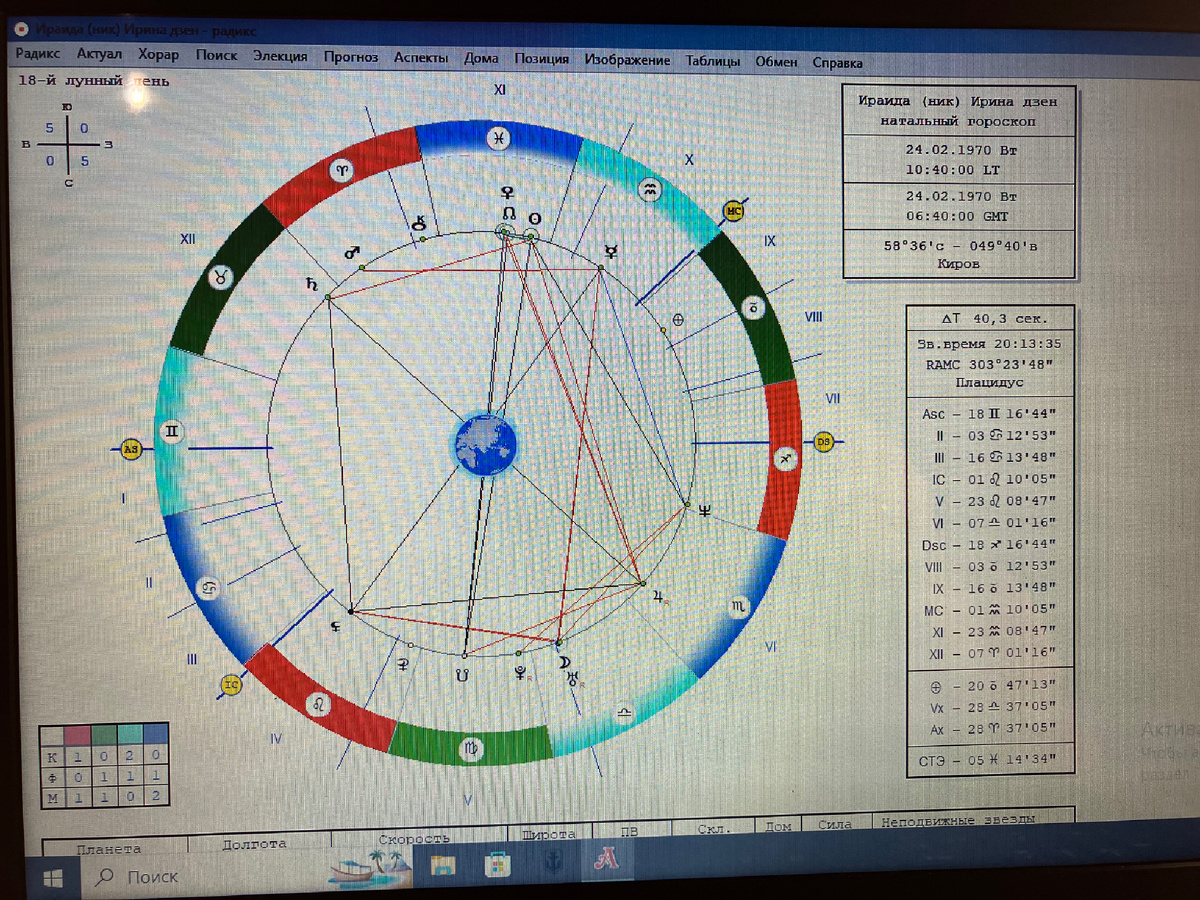The image size is (1200, 900).
Task: Open the Обмен menu
Action: point(776,62)
